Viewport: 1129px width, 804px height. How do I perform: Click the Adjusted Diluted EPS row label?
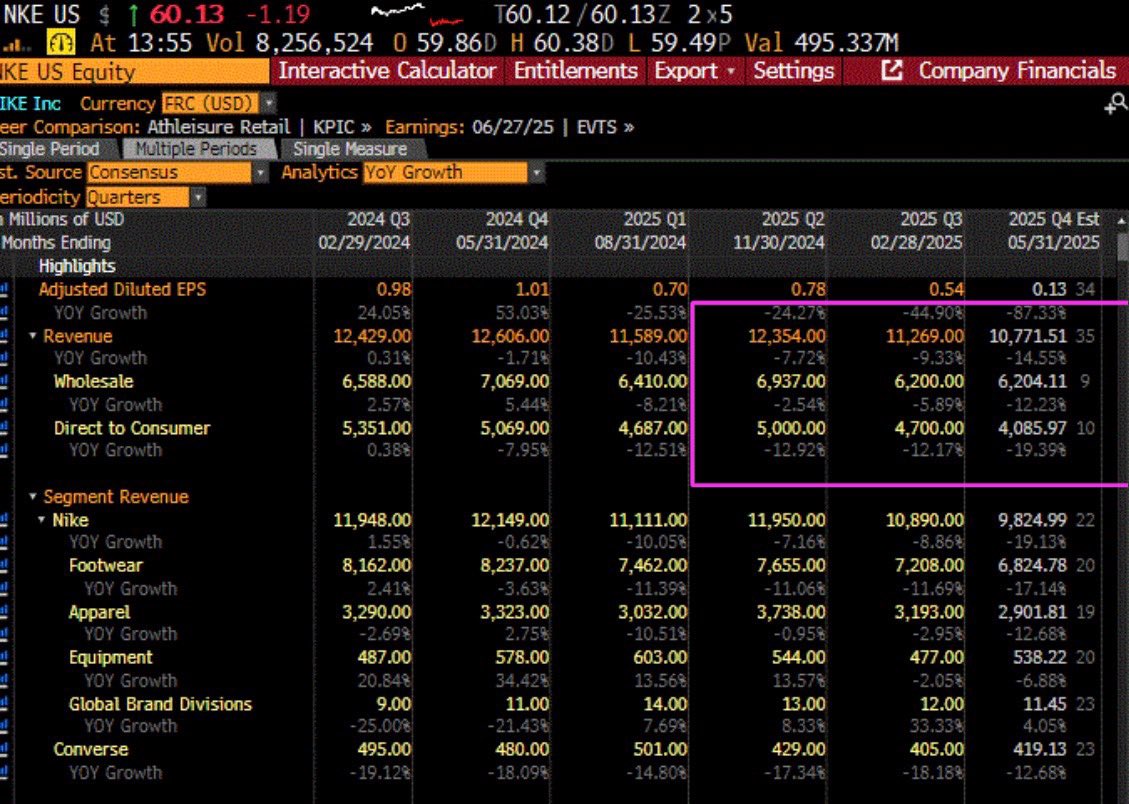(x=122, y=289)
